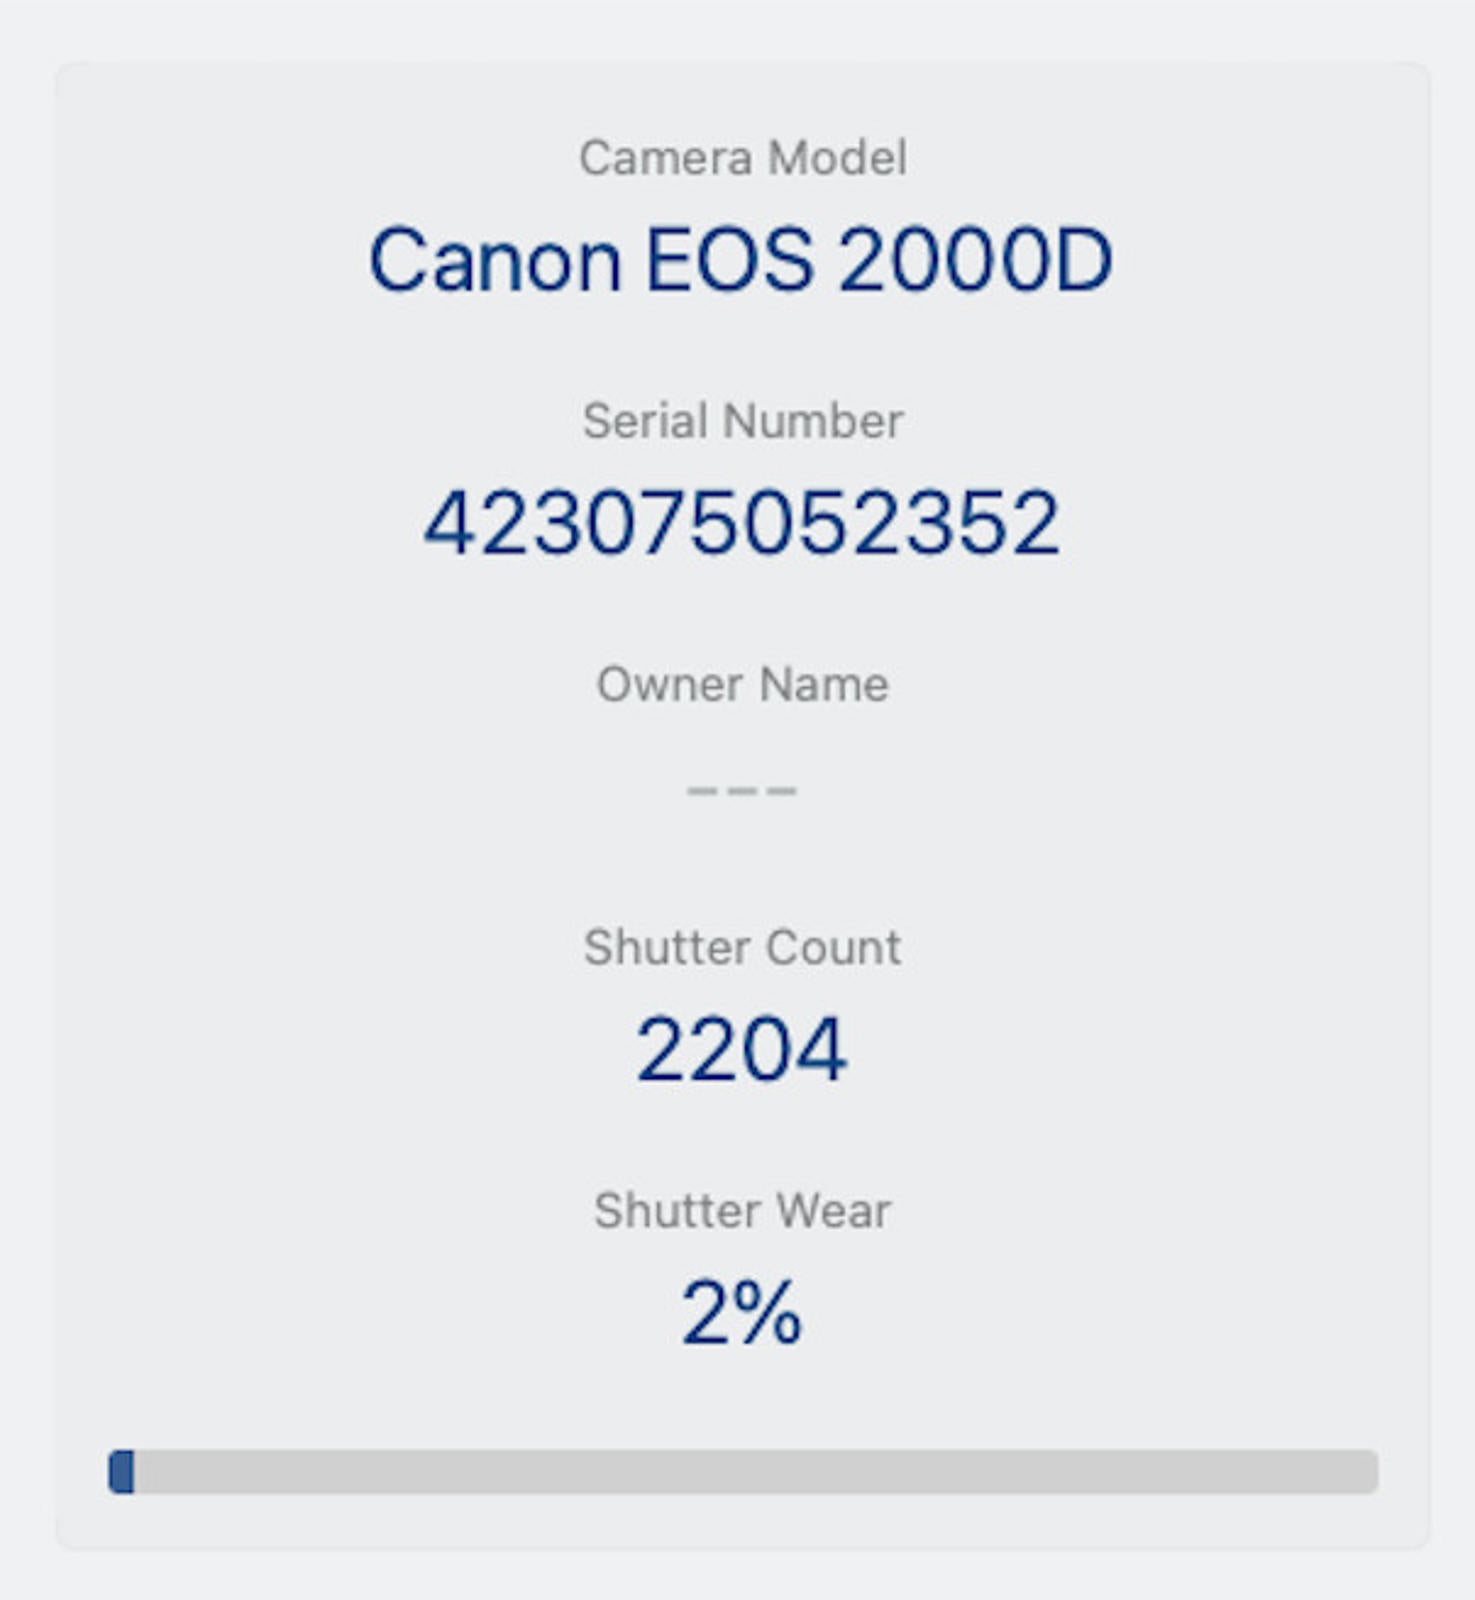The image size is (1475, 1600).
Task: Click the word Serial in the label
Action: tap(645, 420)
